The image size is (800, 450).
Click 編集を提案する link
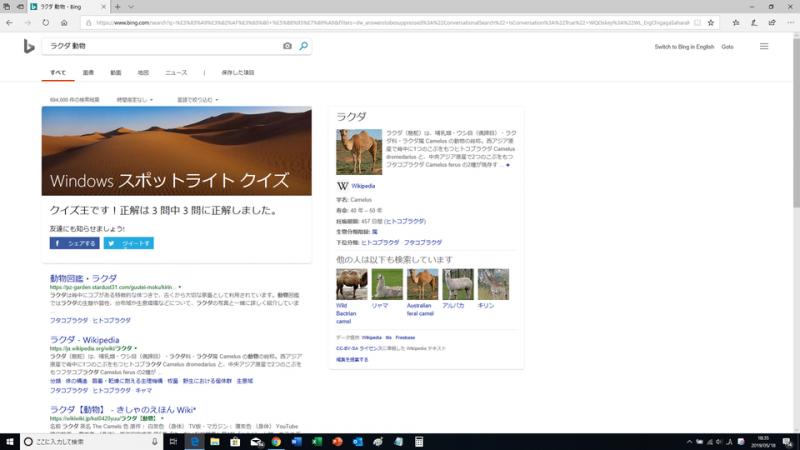tap(352, 360)
